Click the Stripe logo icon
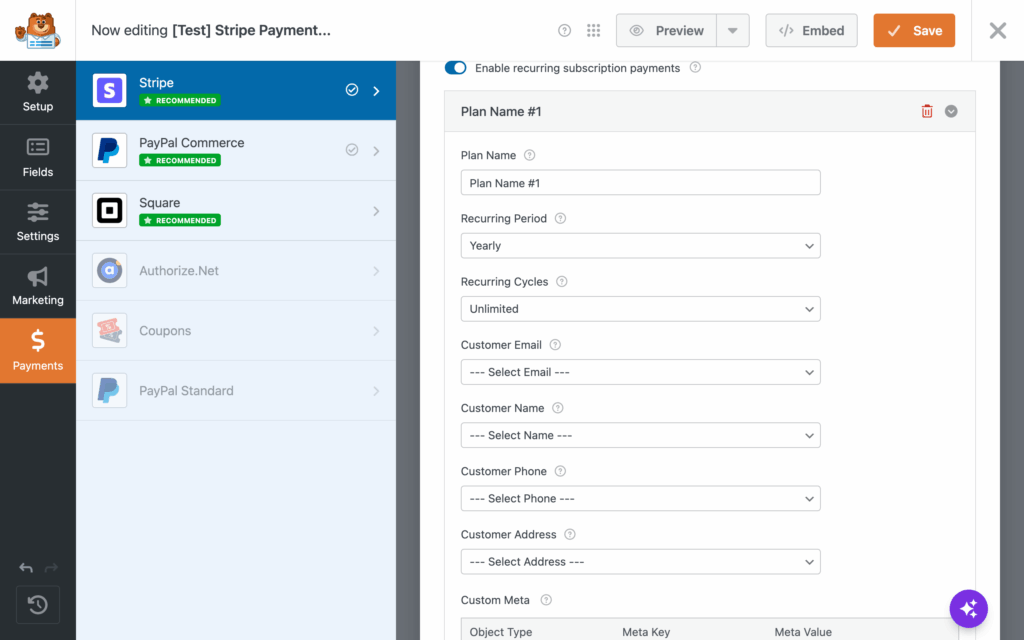Image resolution: width=1024 pixels, height=640 pixels. tap(110, 91)
